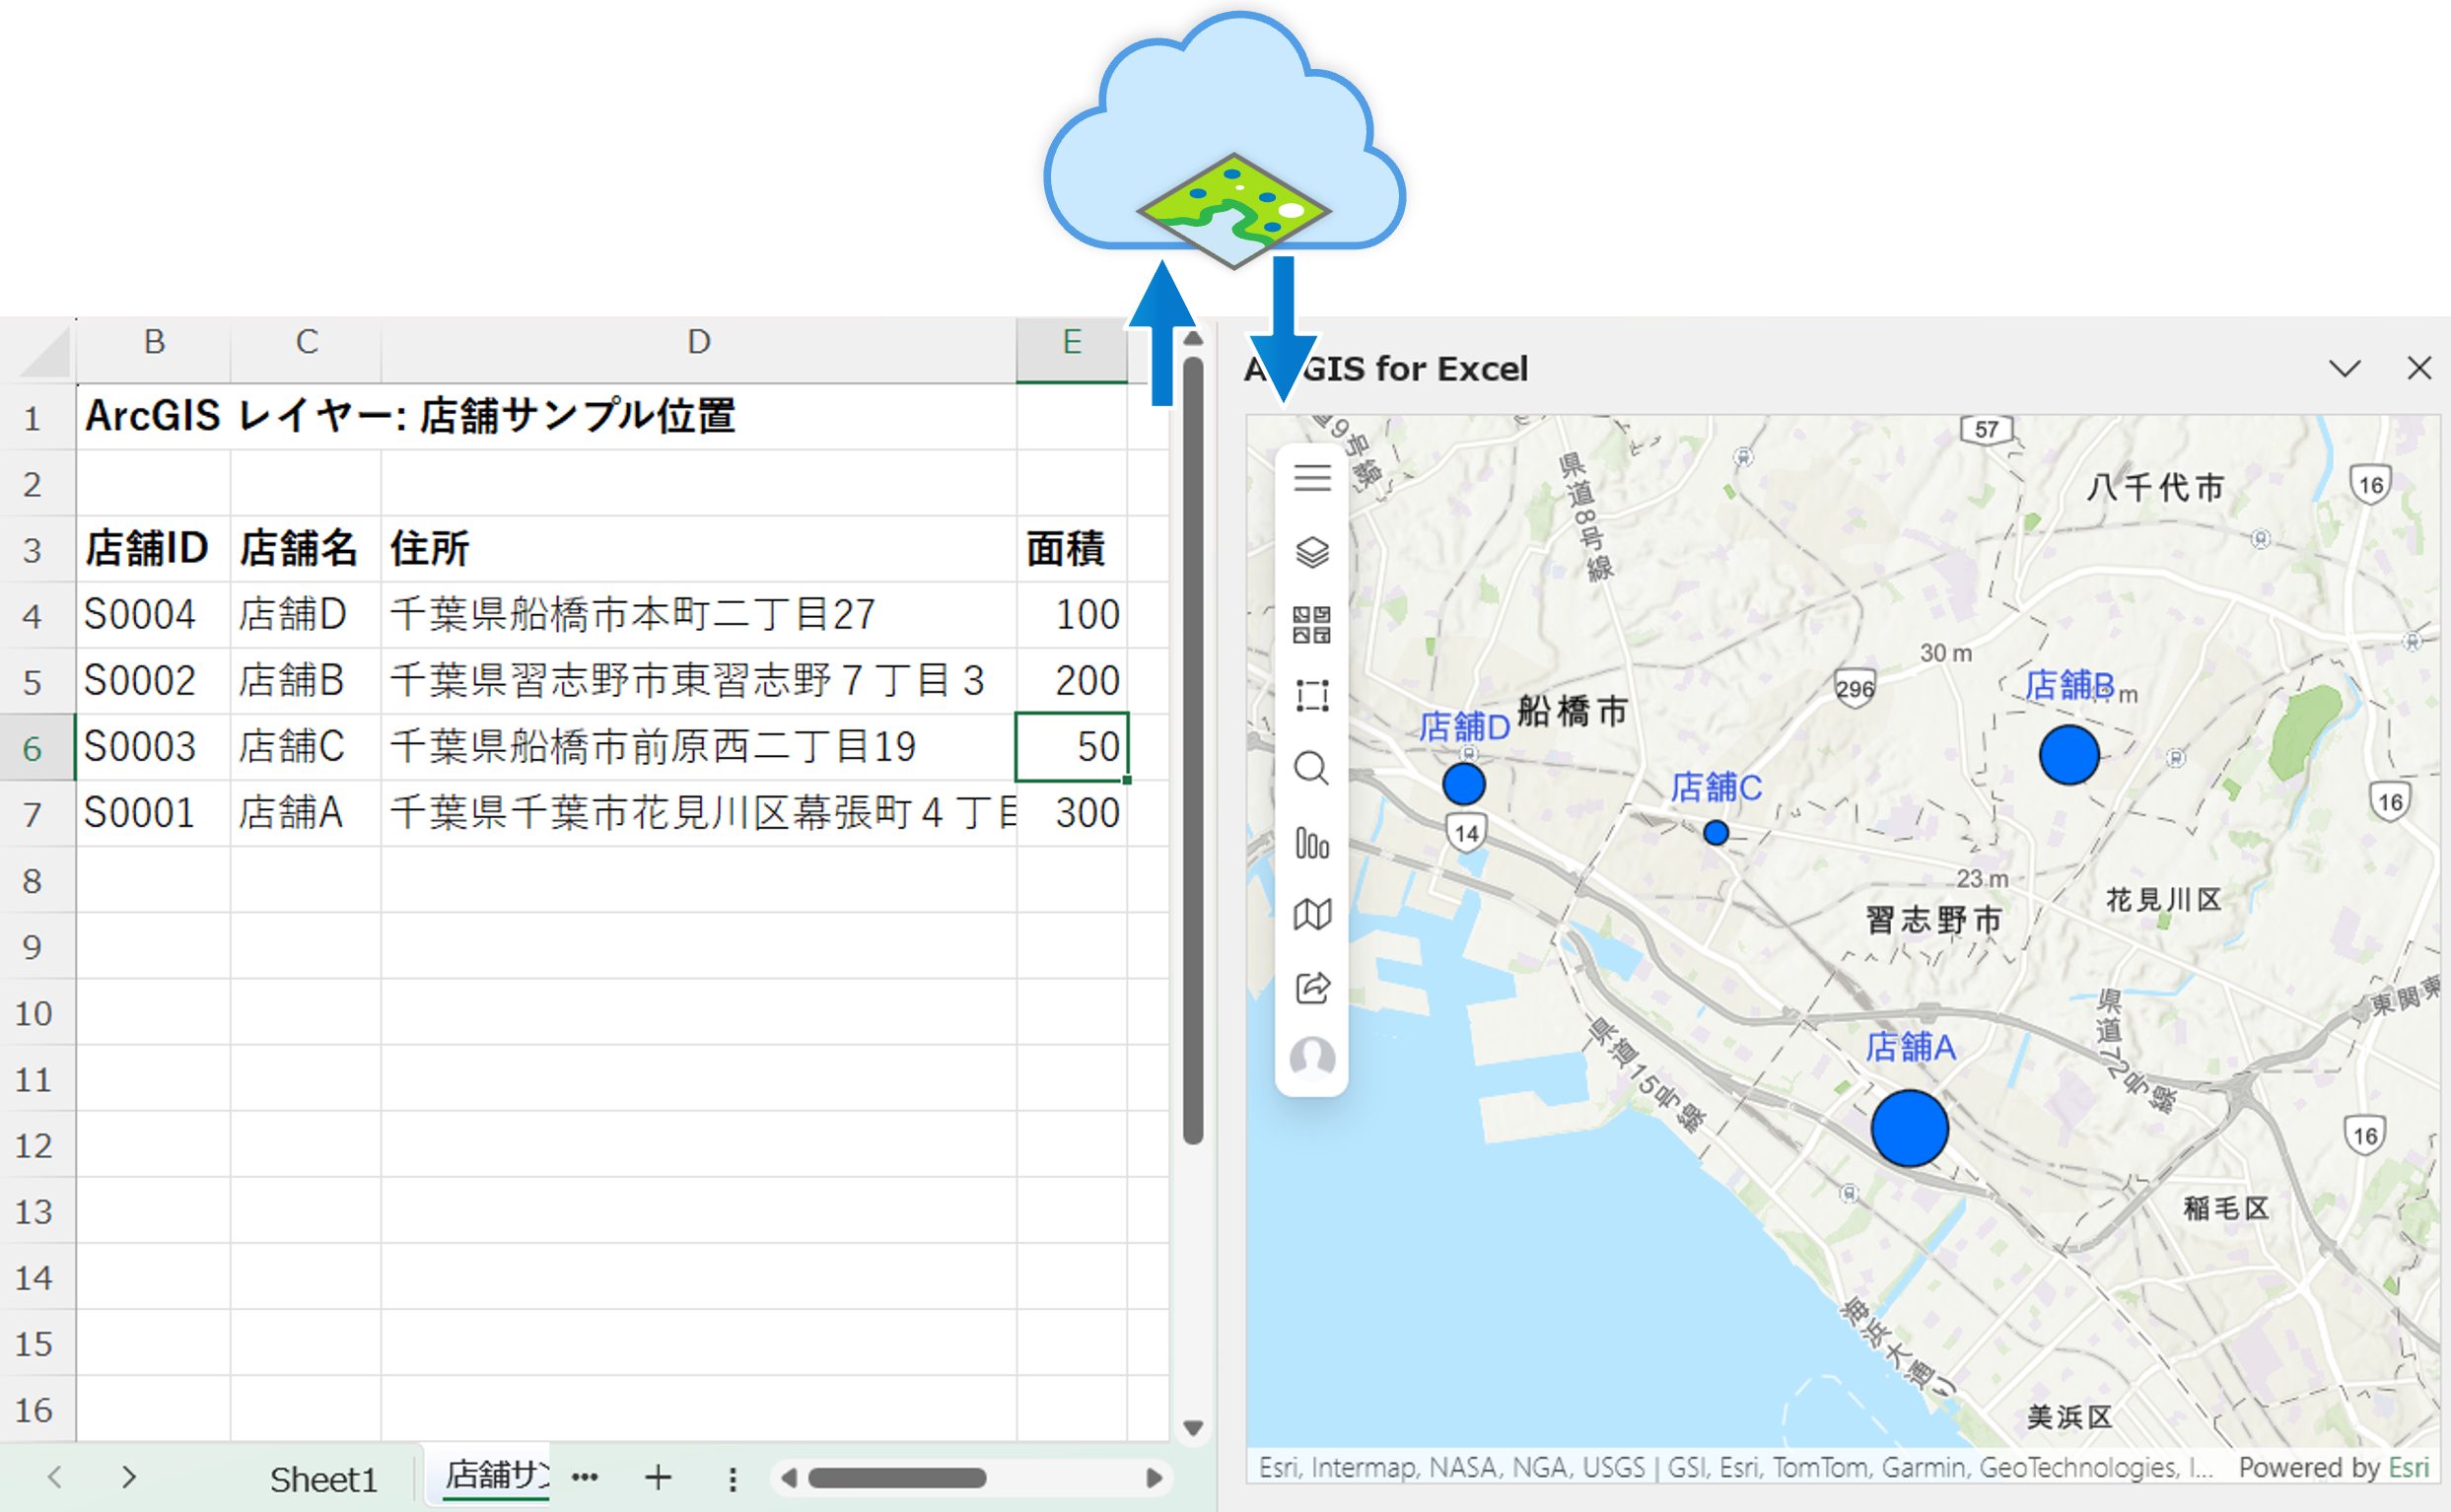Select column B header
The image size is (2451, 1512).
coord(154,342)
